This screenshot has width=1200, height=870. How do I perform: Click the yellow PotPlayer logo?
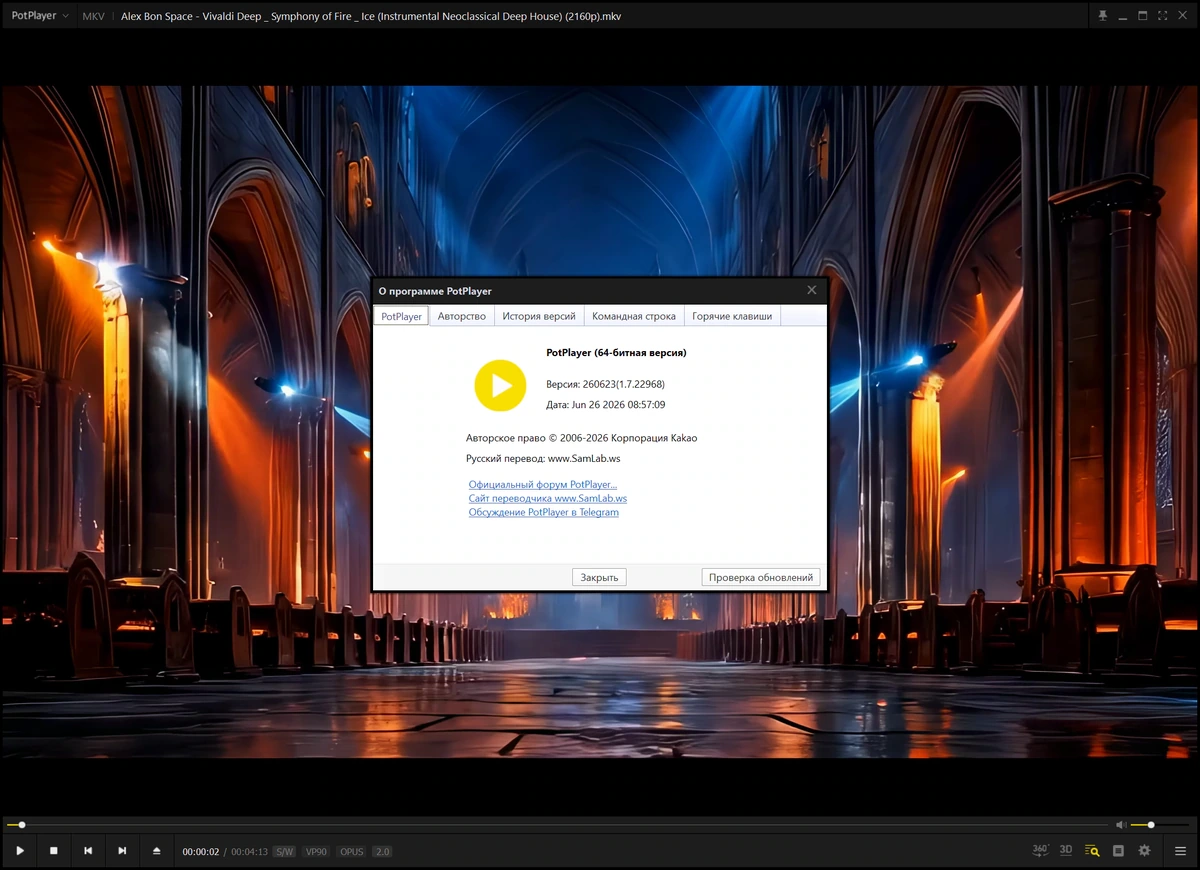pos(500,385)
